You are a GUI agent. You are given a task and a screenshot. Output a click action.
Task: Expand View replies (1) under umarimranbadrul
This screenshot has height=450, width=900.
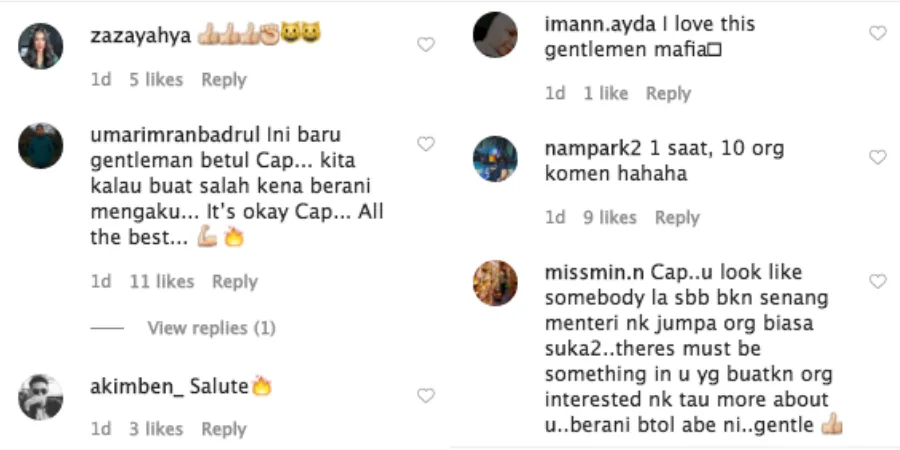[211, 328]
